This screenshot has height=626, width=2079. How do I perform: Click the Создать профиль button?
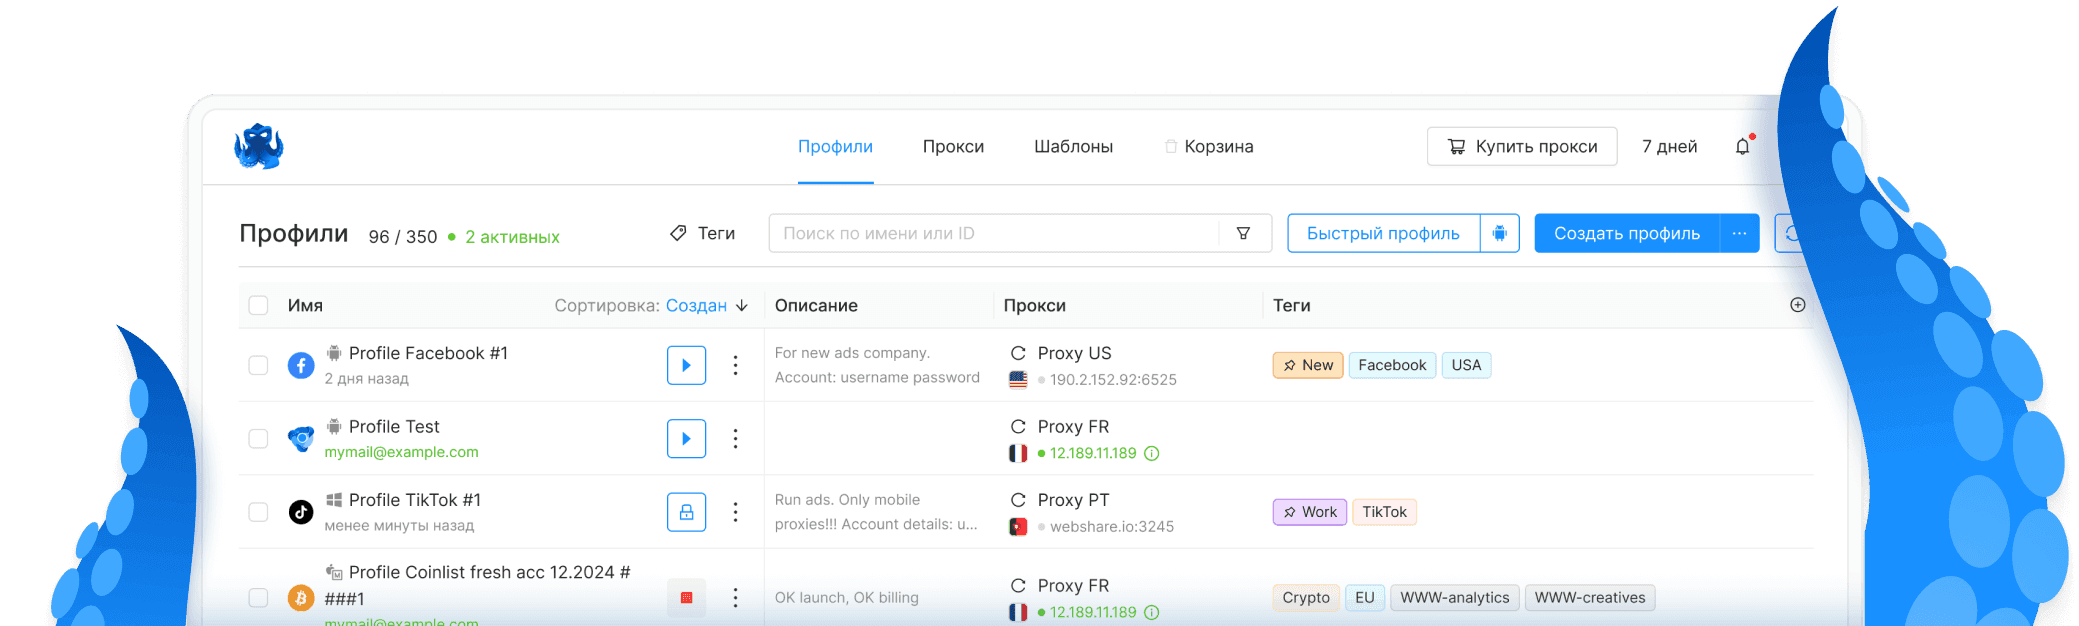click(1627, 233)
